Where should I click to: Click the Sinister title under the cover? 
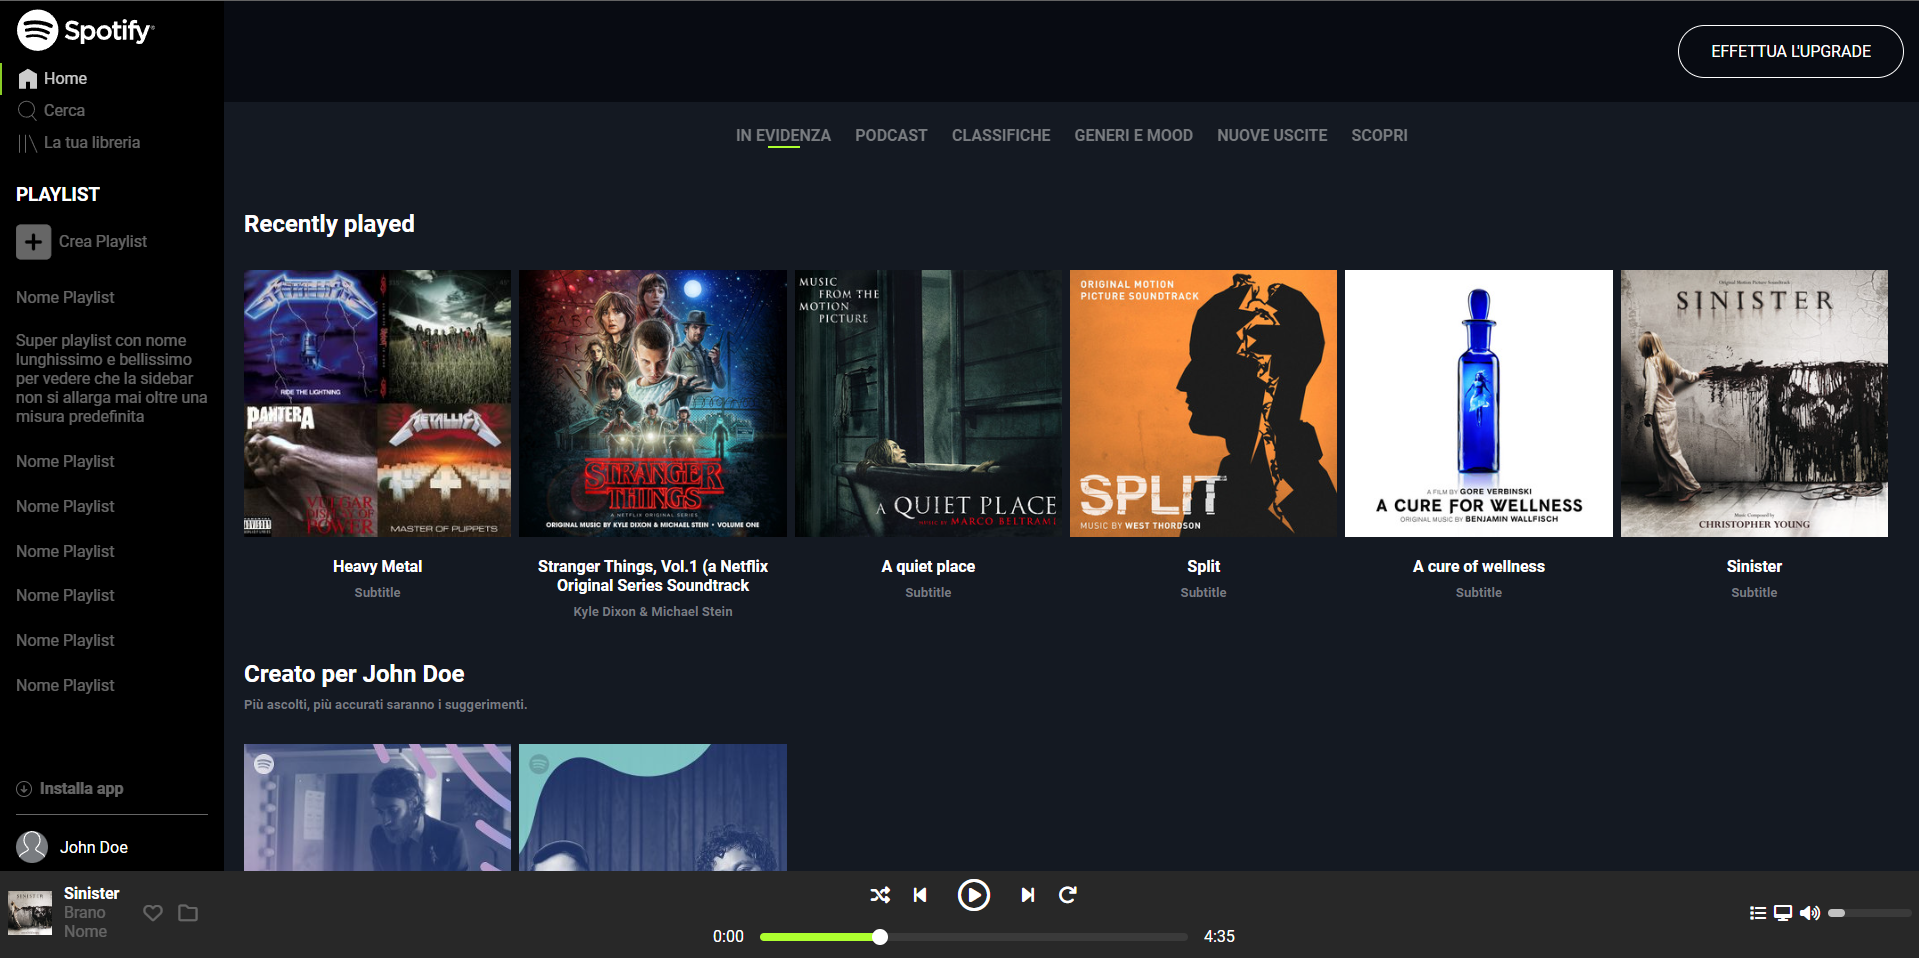[1754, 566]
